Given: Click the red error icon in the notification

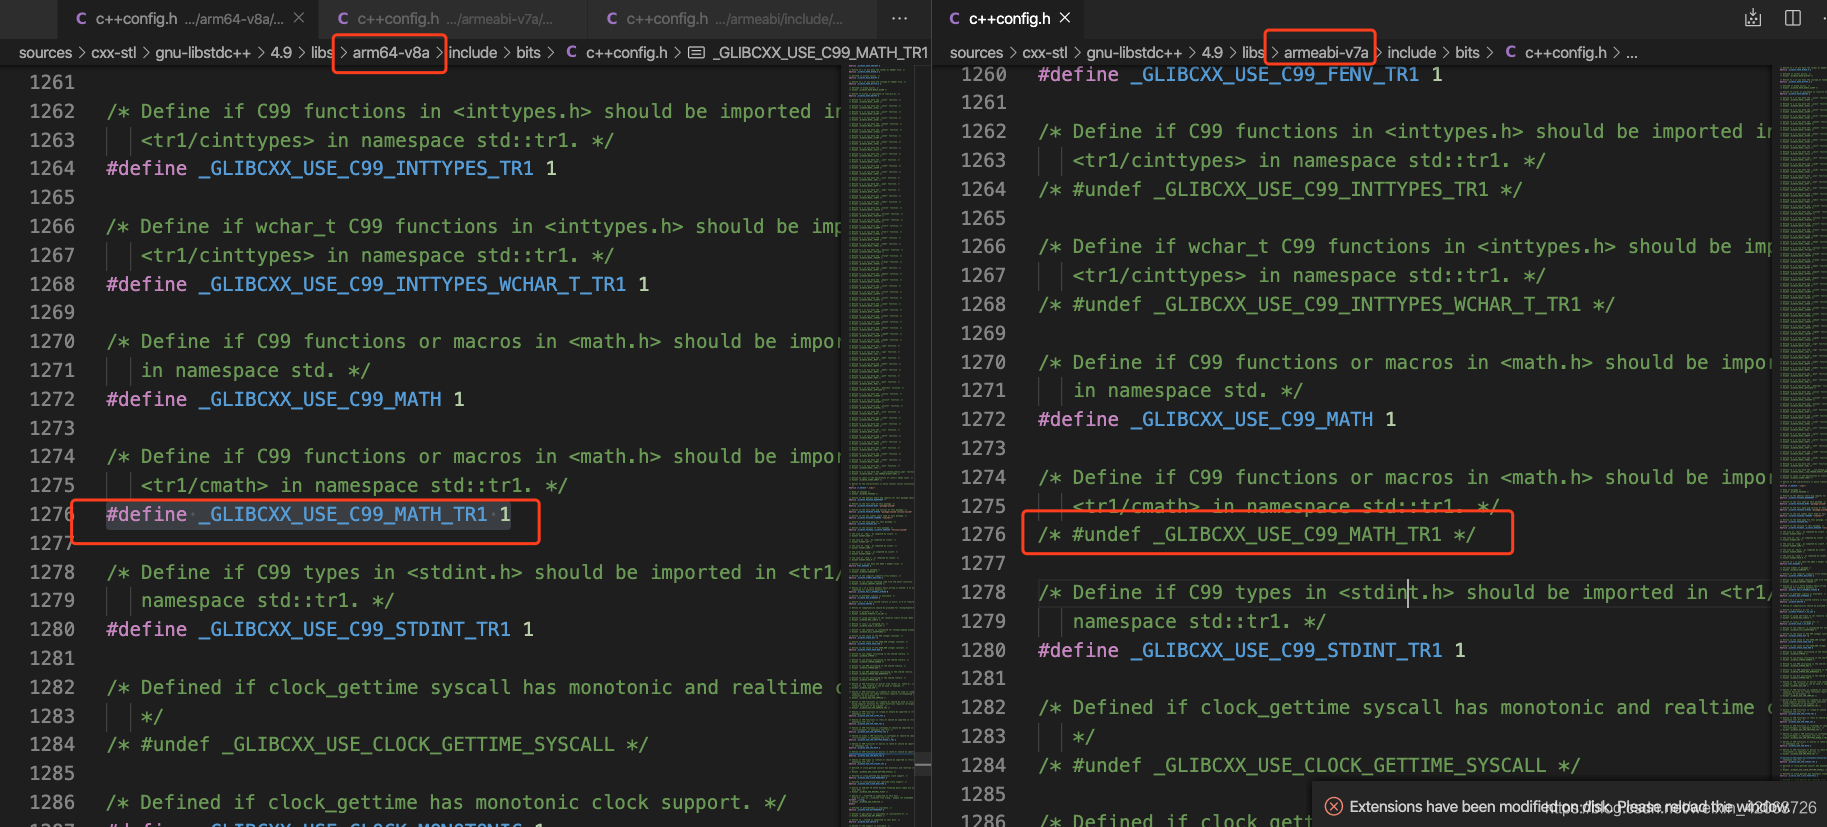Looking at the screenshot, I should pos(1333,806).
